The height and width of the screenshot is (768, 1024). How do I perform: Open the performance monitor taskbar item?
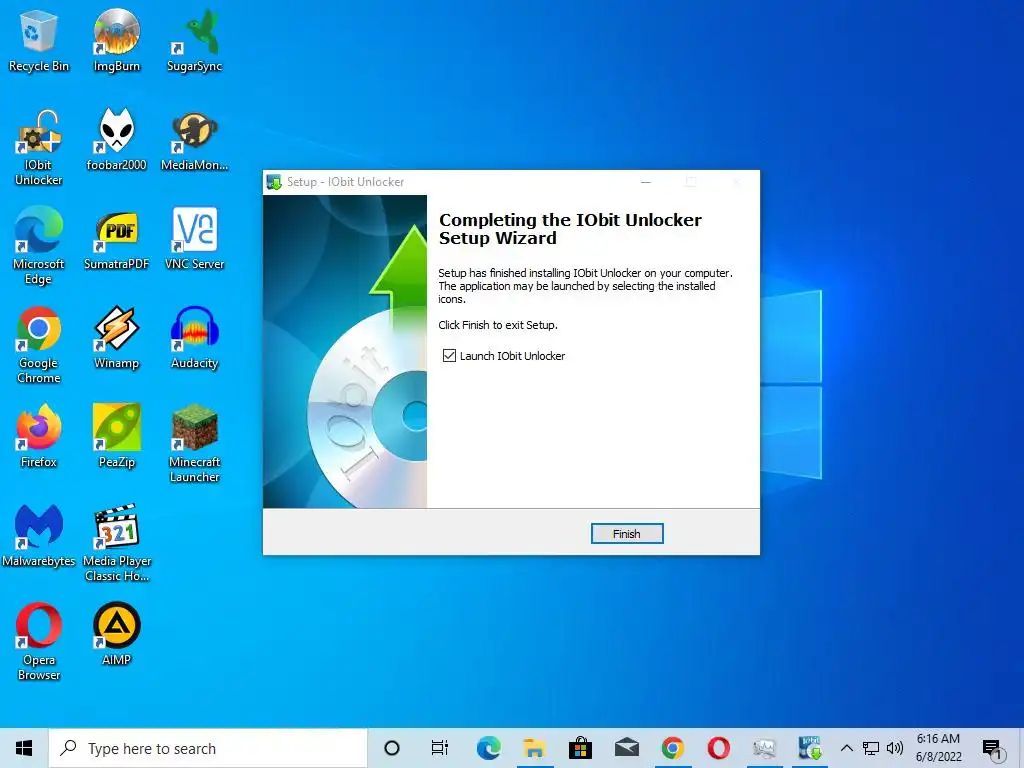click(x=764, y=748)
